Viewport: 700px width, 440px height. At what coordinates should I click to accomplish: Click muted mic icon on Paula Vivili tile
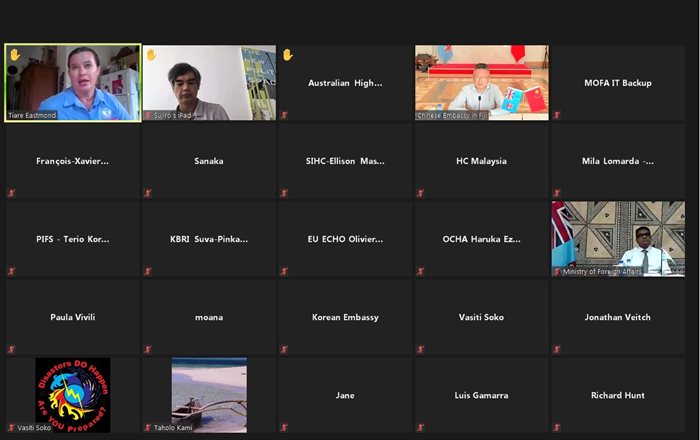tap(12, 349)
